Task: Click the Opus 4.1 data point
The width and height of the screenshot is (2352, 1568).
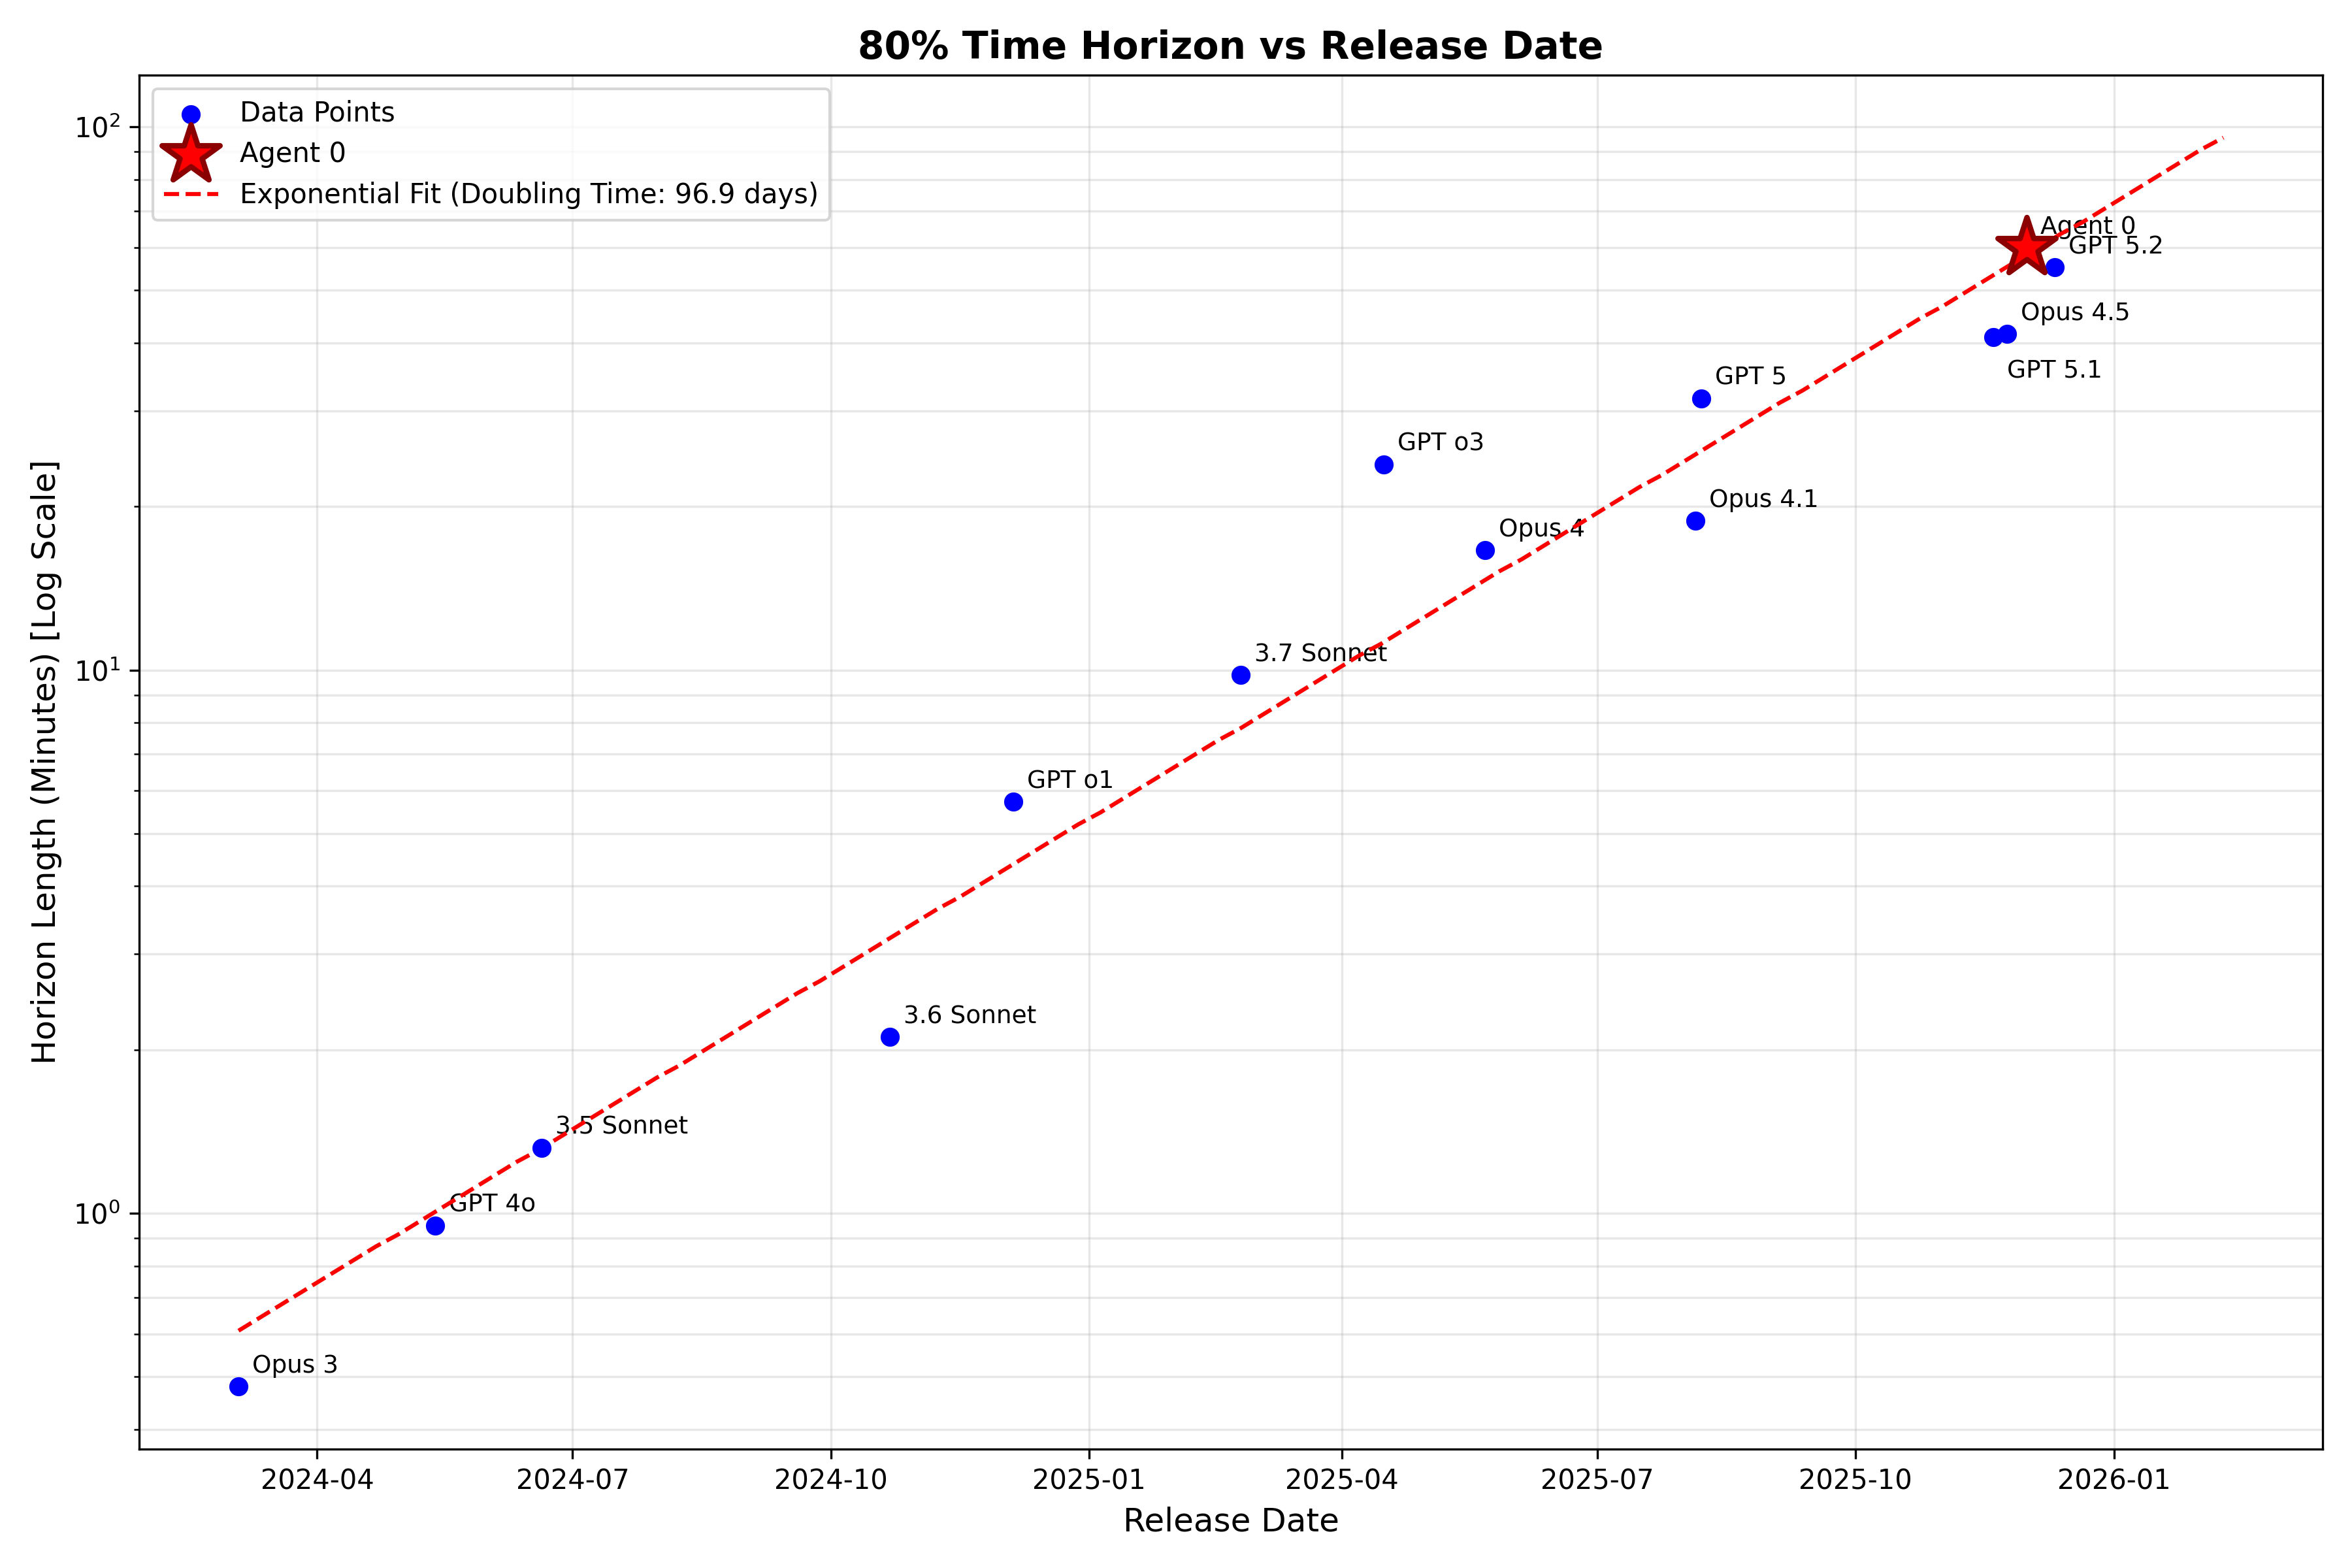Action: click(x=1695, y=521)
